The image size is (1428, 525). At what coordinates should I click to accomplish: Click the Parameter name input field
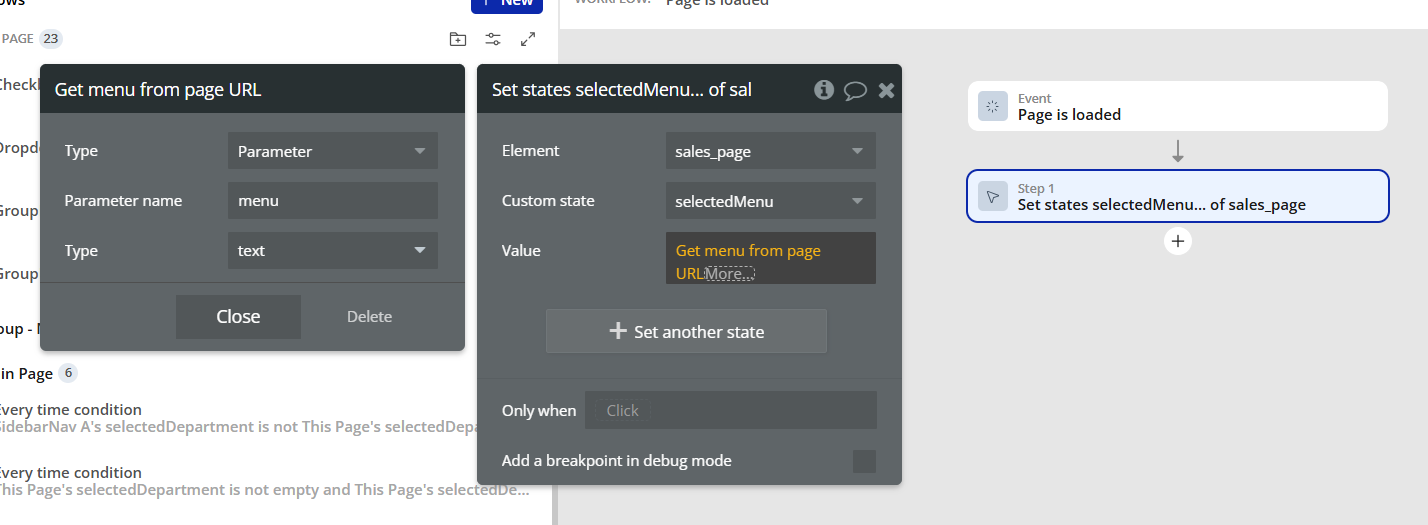(x=333, y=201)
